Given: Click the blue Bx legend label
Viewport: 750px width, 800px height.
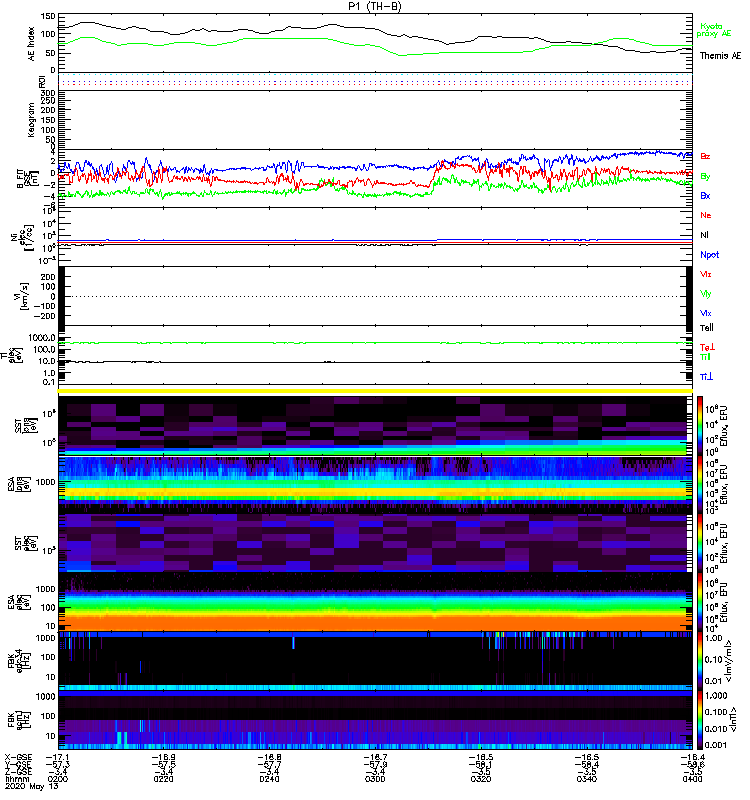Looking at the screenshot, I should click(x=705, y=196).
